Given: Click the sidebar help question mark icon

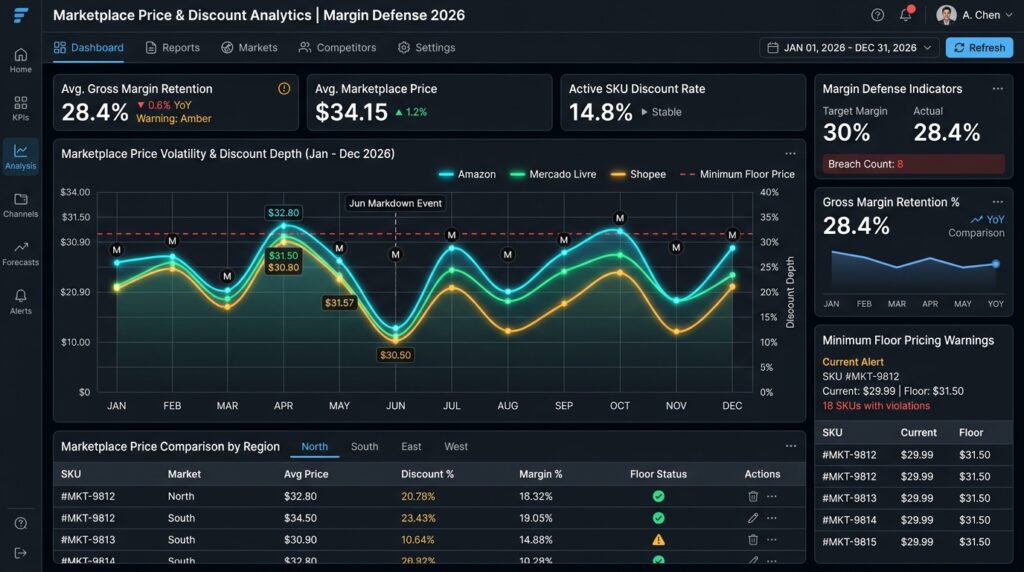Looking at the screenshot, I should coord(21,523).
